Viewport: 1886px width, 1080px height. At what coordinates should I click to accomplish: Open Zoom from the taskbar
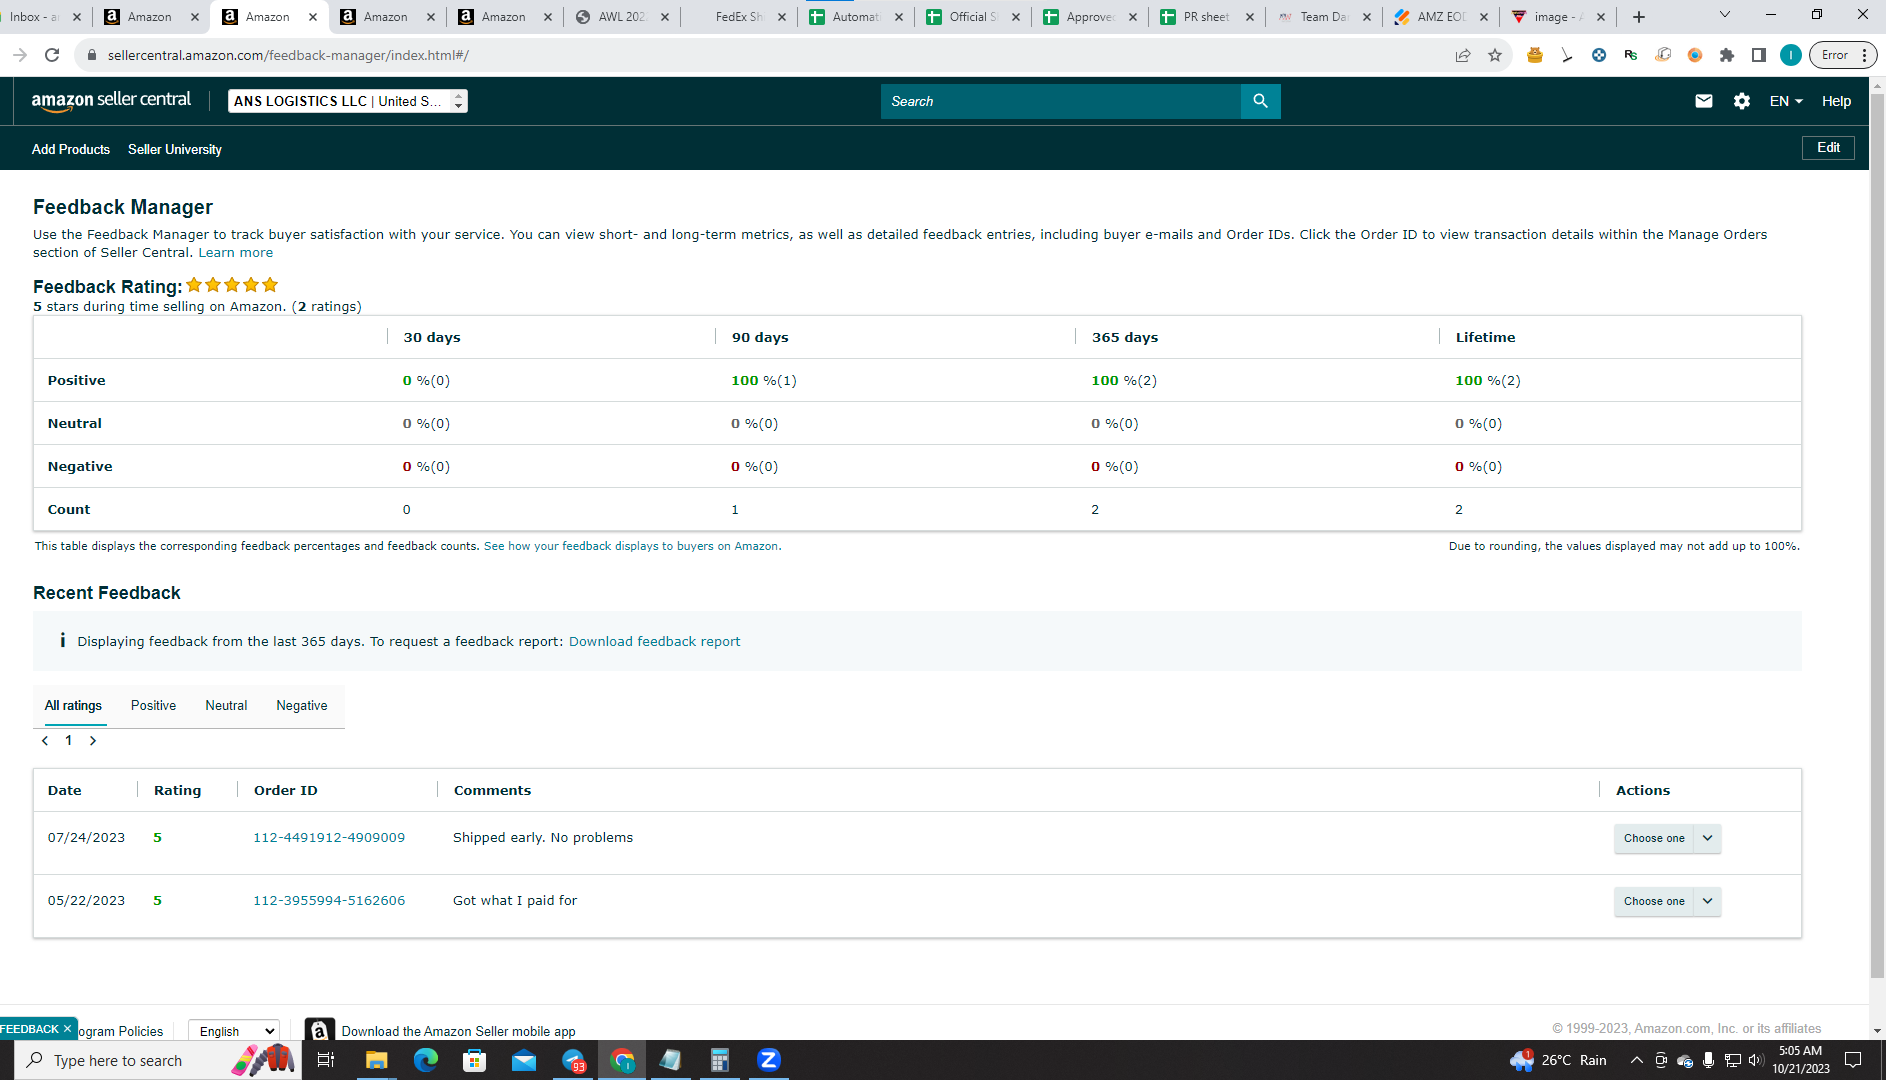point(768,1060)
